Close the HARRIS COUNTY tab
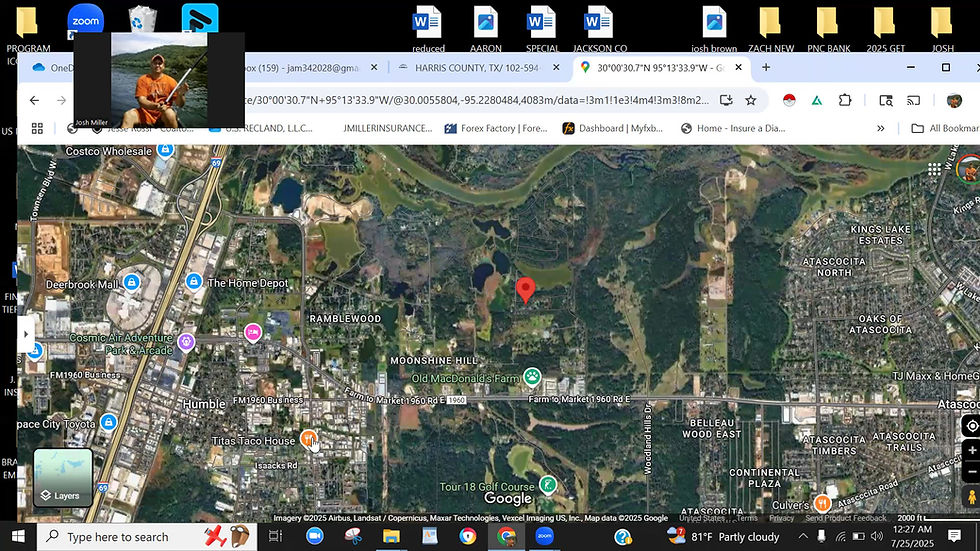 [556, 67]
